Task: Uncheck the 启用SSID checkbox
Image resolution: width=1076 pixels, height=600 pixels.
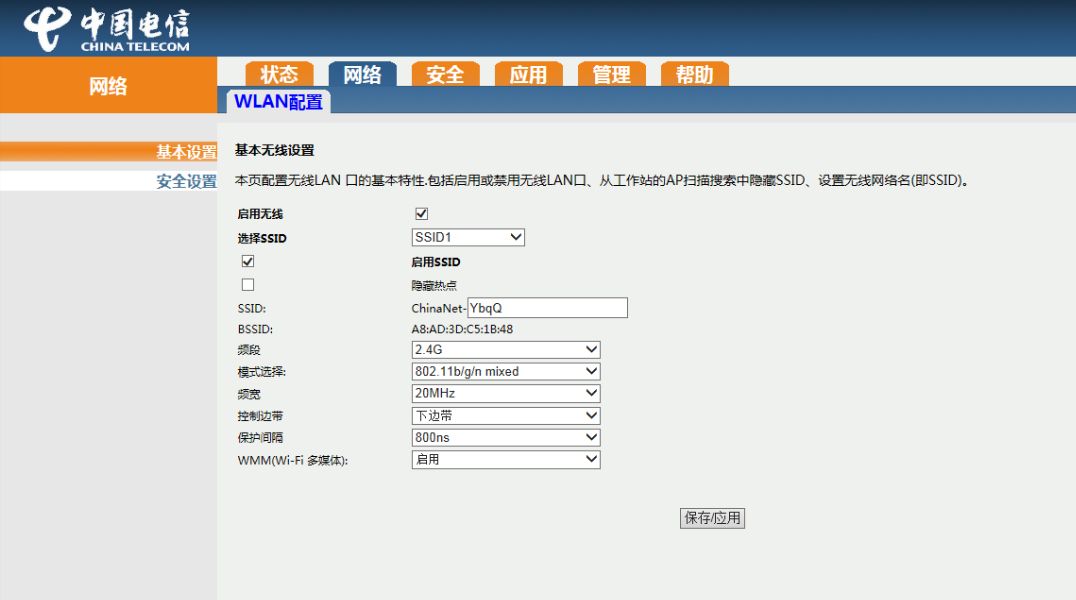Action: [248, 261]
